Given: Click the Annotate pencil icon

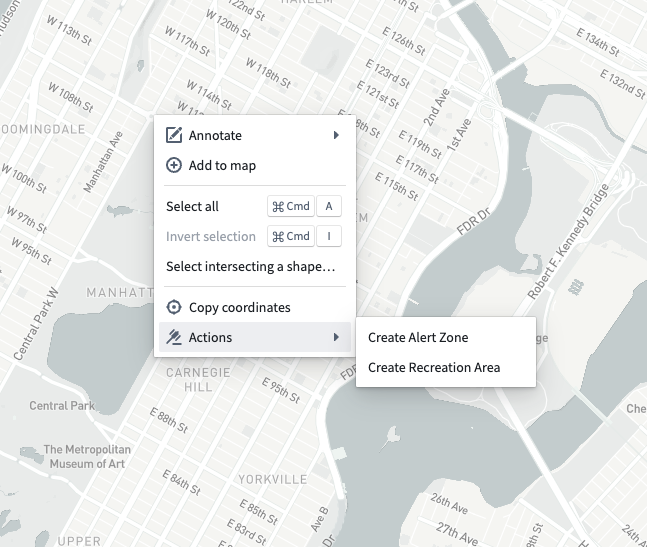Looking at the screenshot, I should (174, 135).
